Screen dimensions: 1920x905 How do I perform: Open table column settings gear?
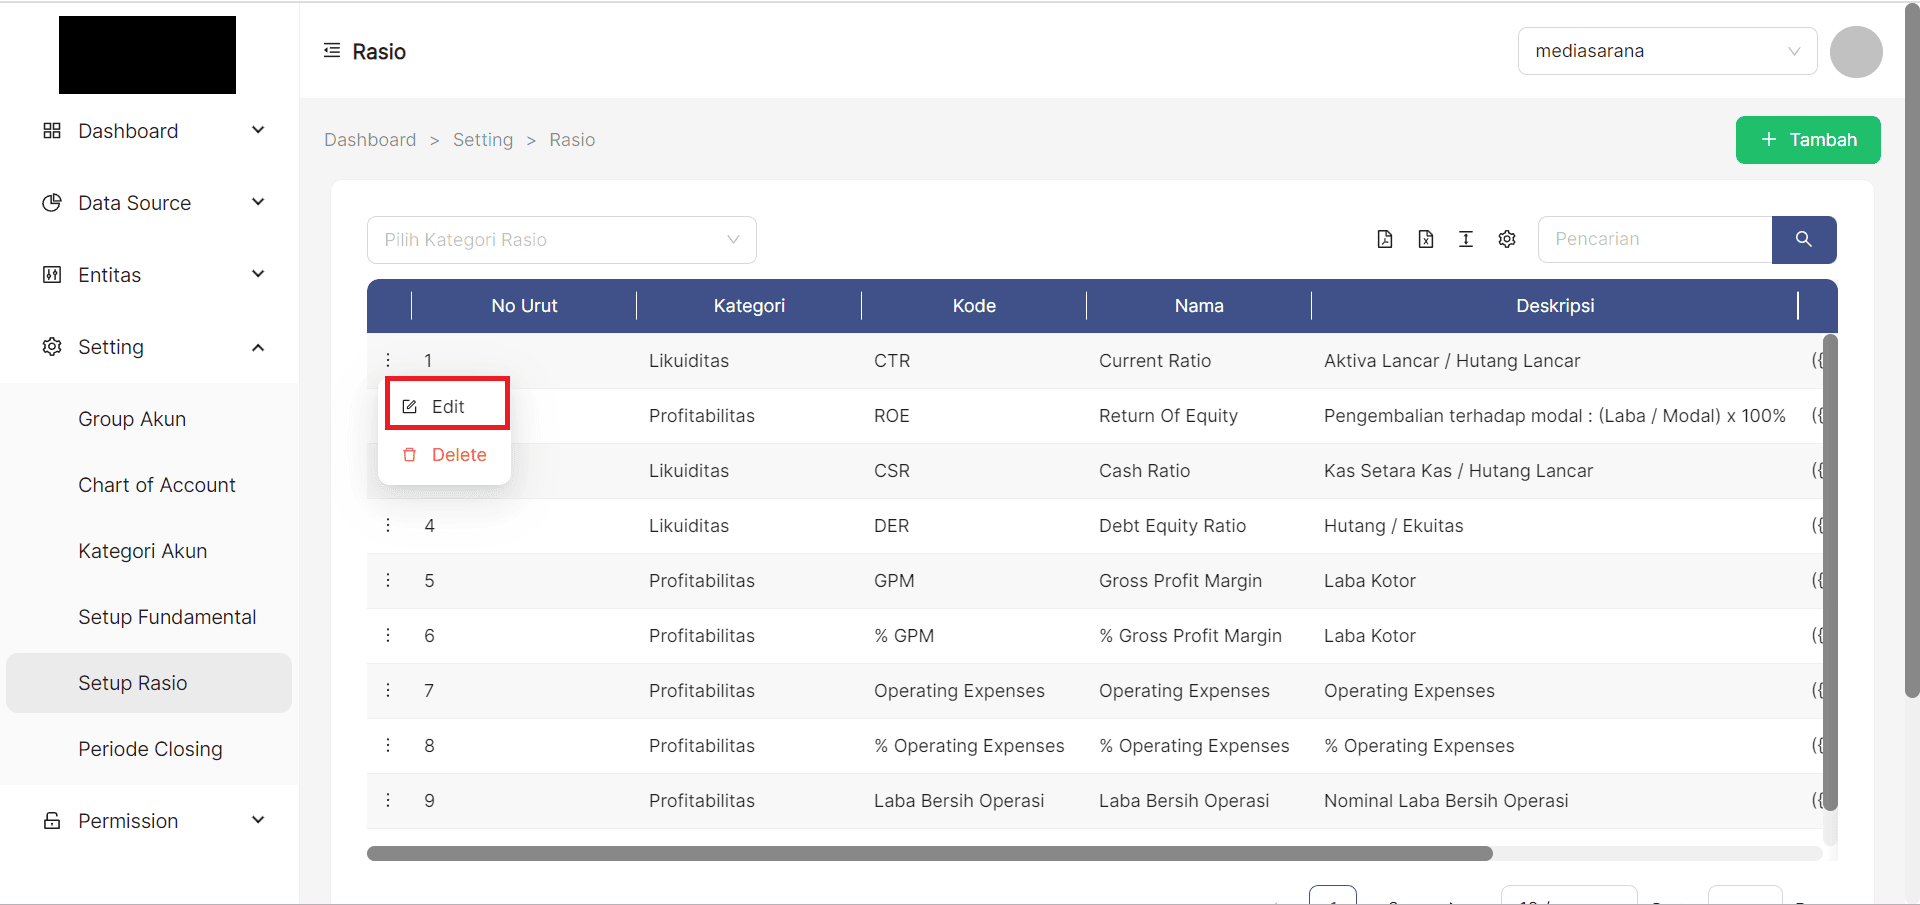(1507, 239)
